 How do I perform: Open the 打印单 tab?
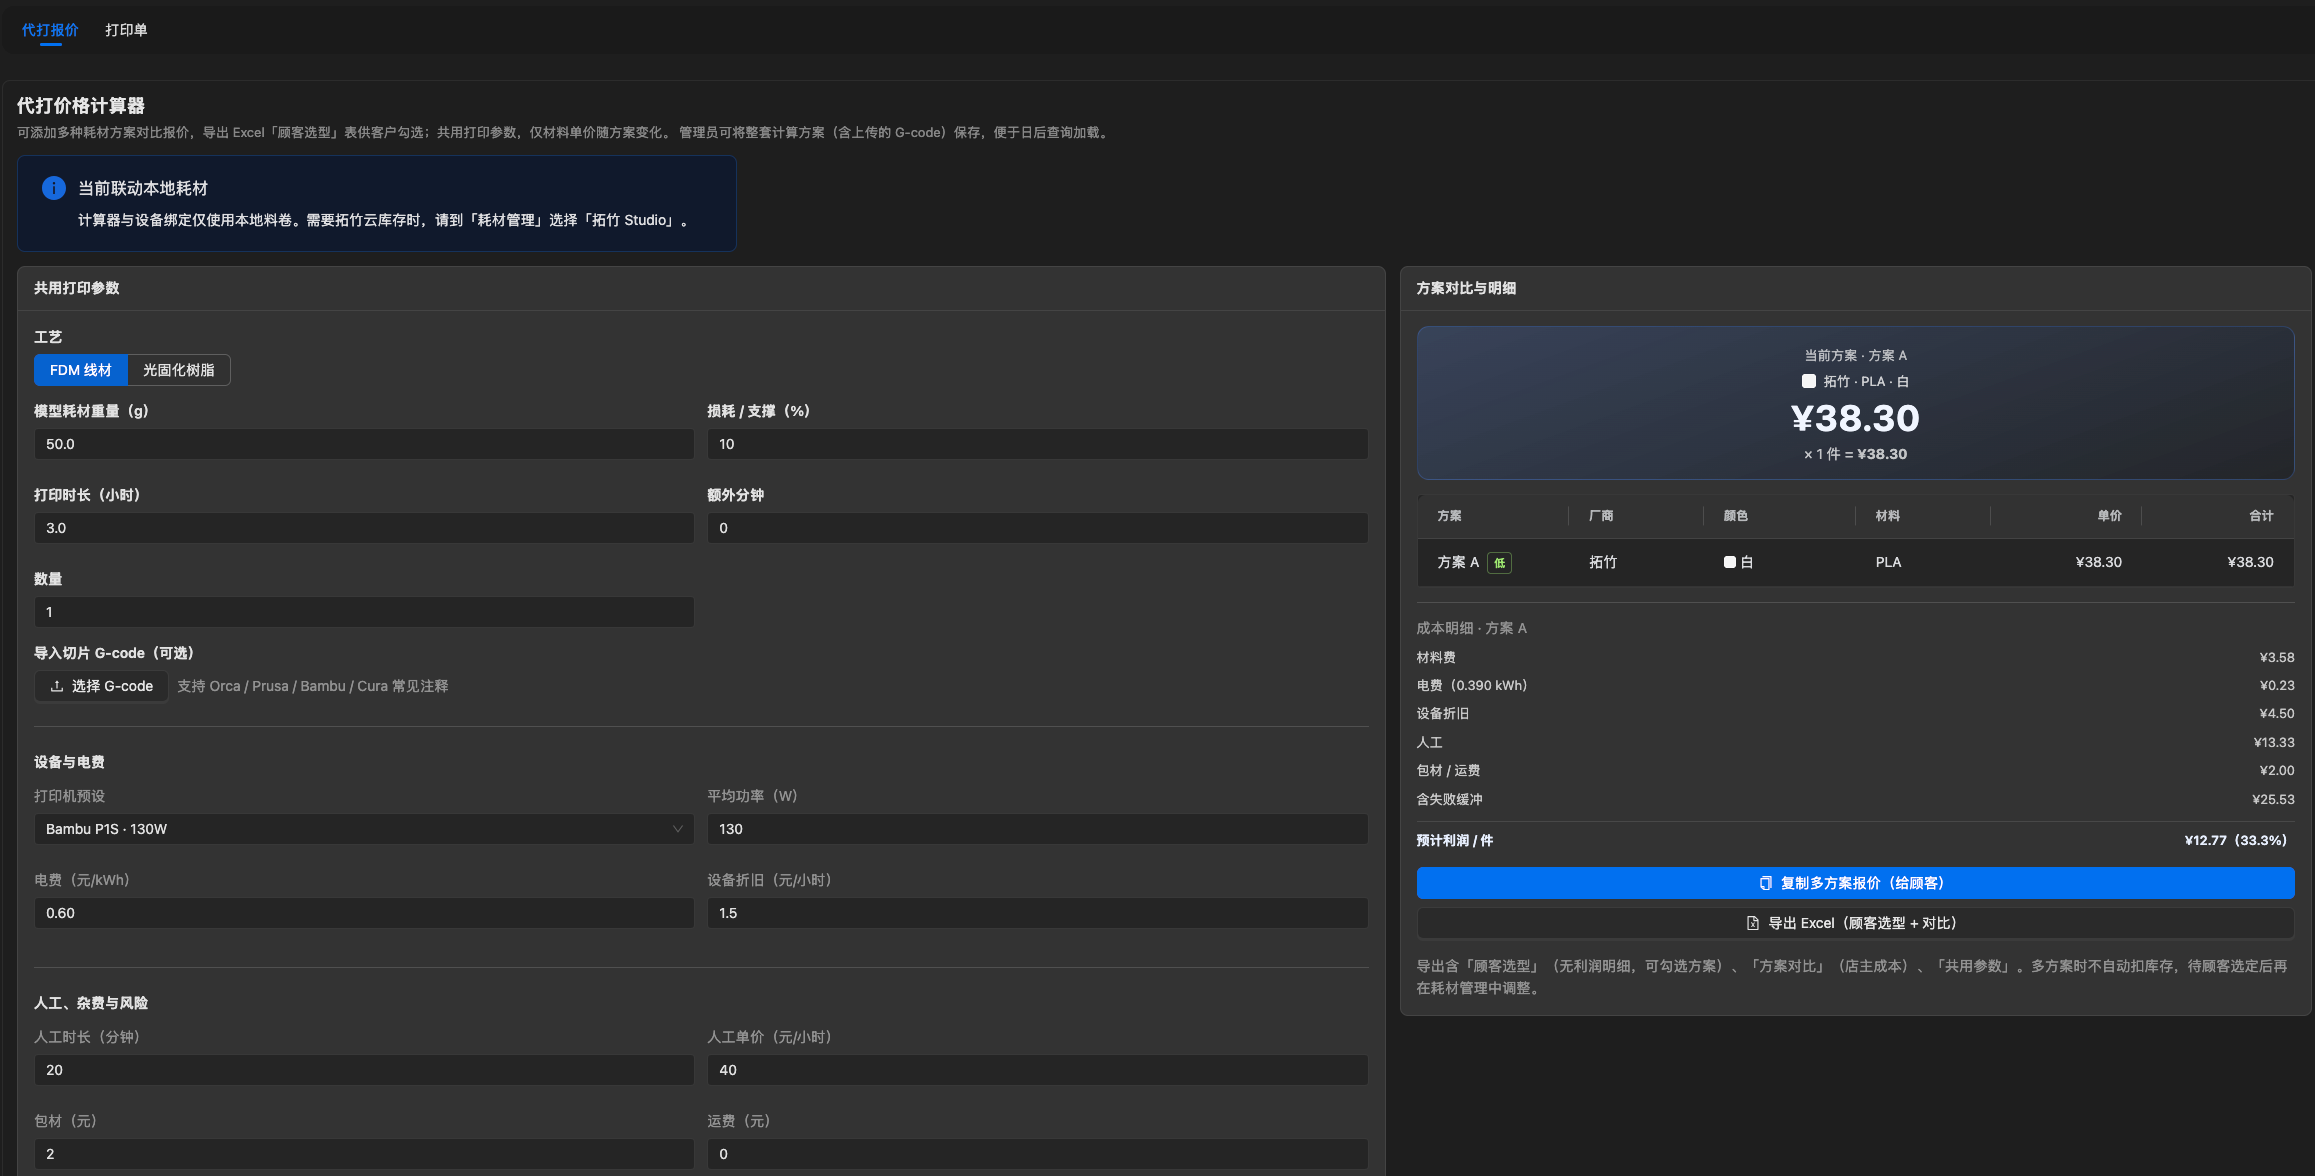pyautogui.click(x=126, y=30)
